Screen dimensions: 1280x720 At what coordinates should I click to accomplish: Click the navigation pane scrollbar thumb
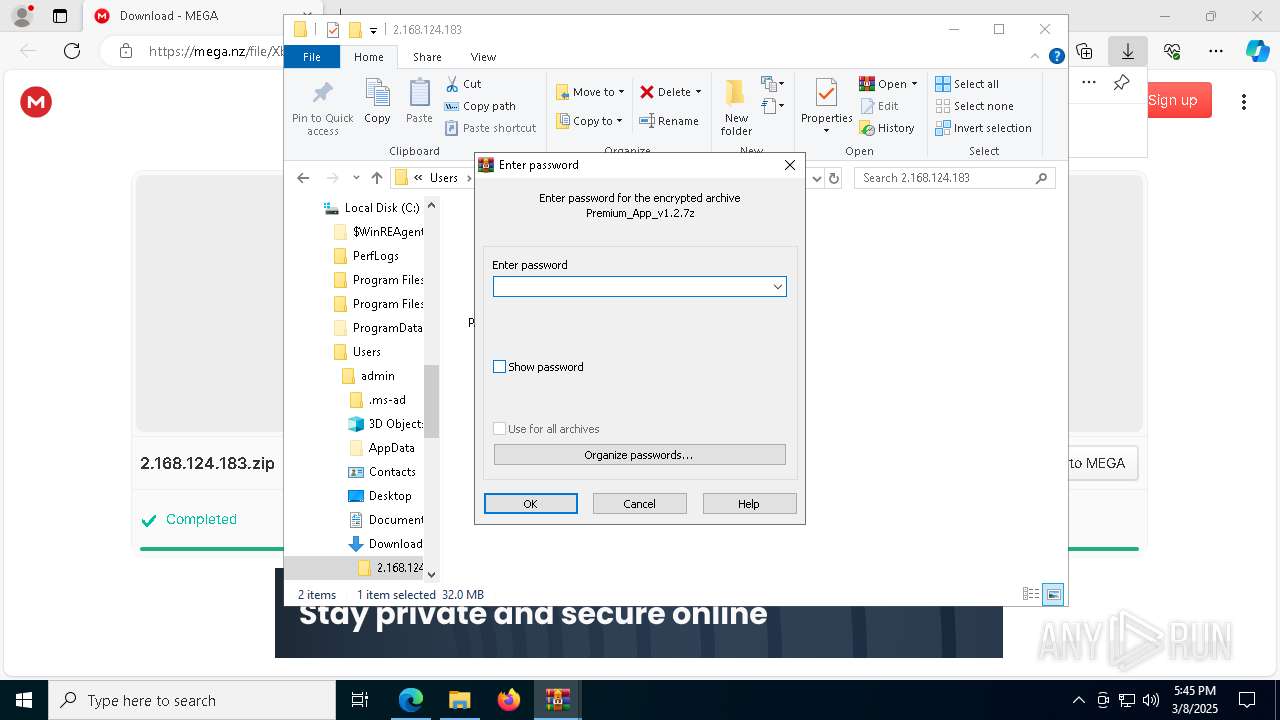click(x=431, y=401)
